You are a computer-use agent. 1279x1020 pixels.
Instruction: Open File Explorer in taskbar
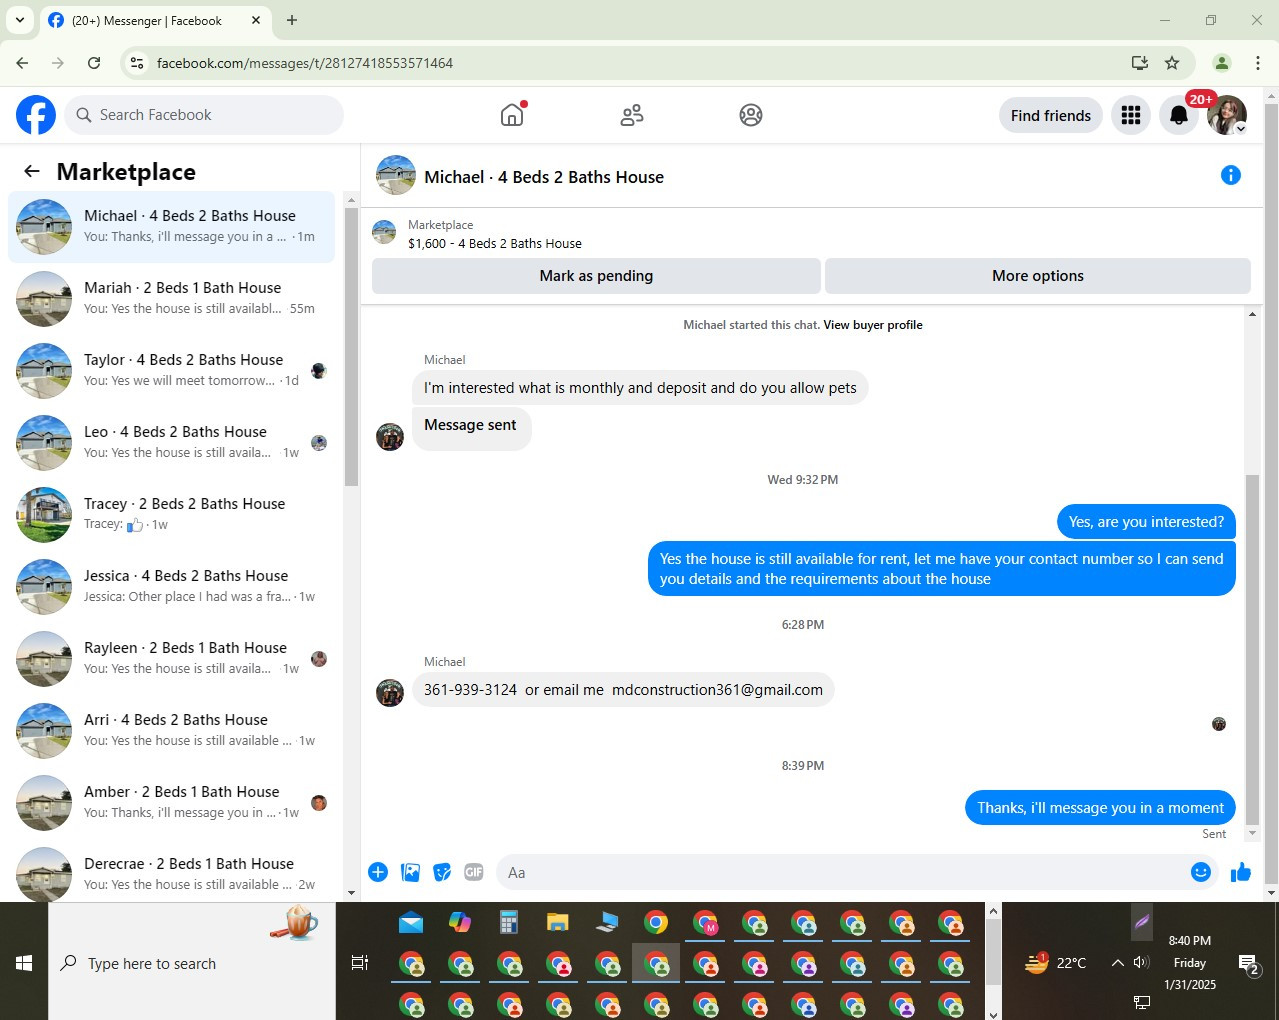(x=558, y=922)
